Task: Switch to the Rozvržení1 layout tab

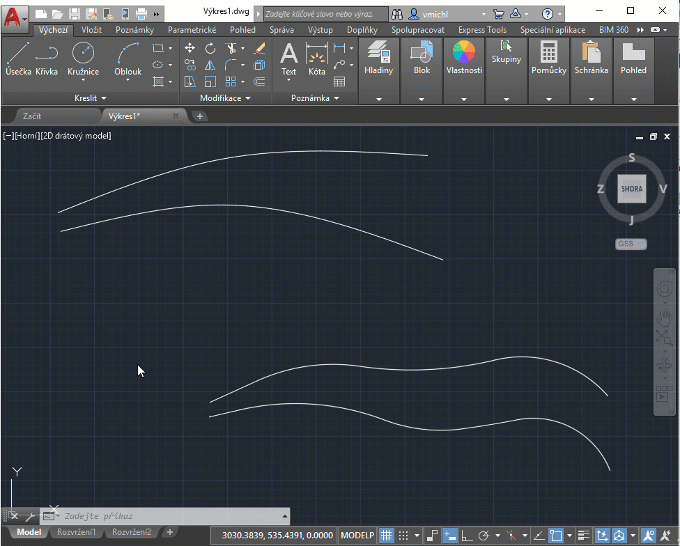Action: [77, 532]
